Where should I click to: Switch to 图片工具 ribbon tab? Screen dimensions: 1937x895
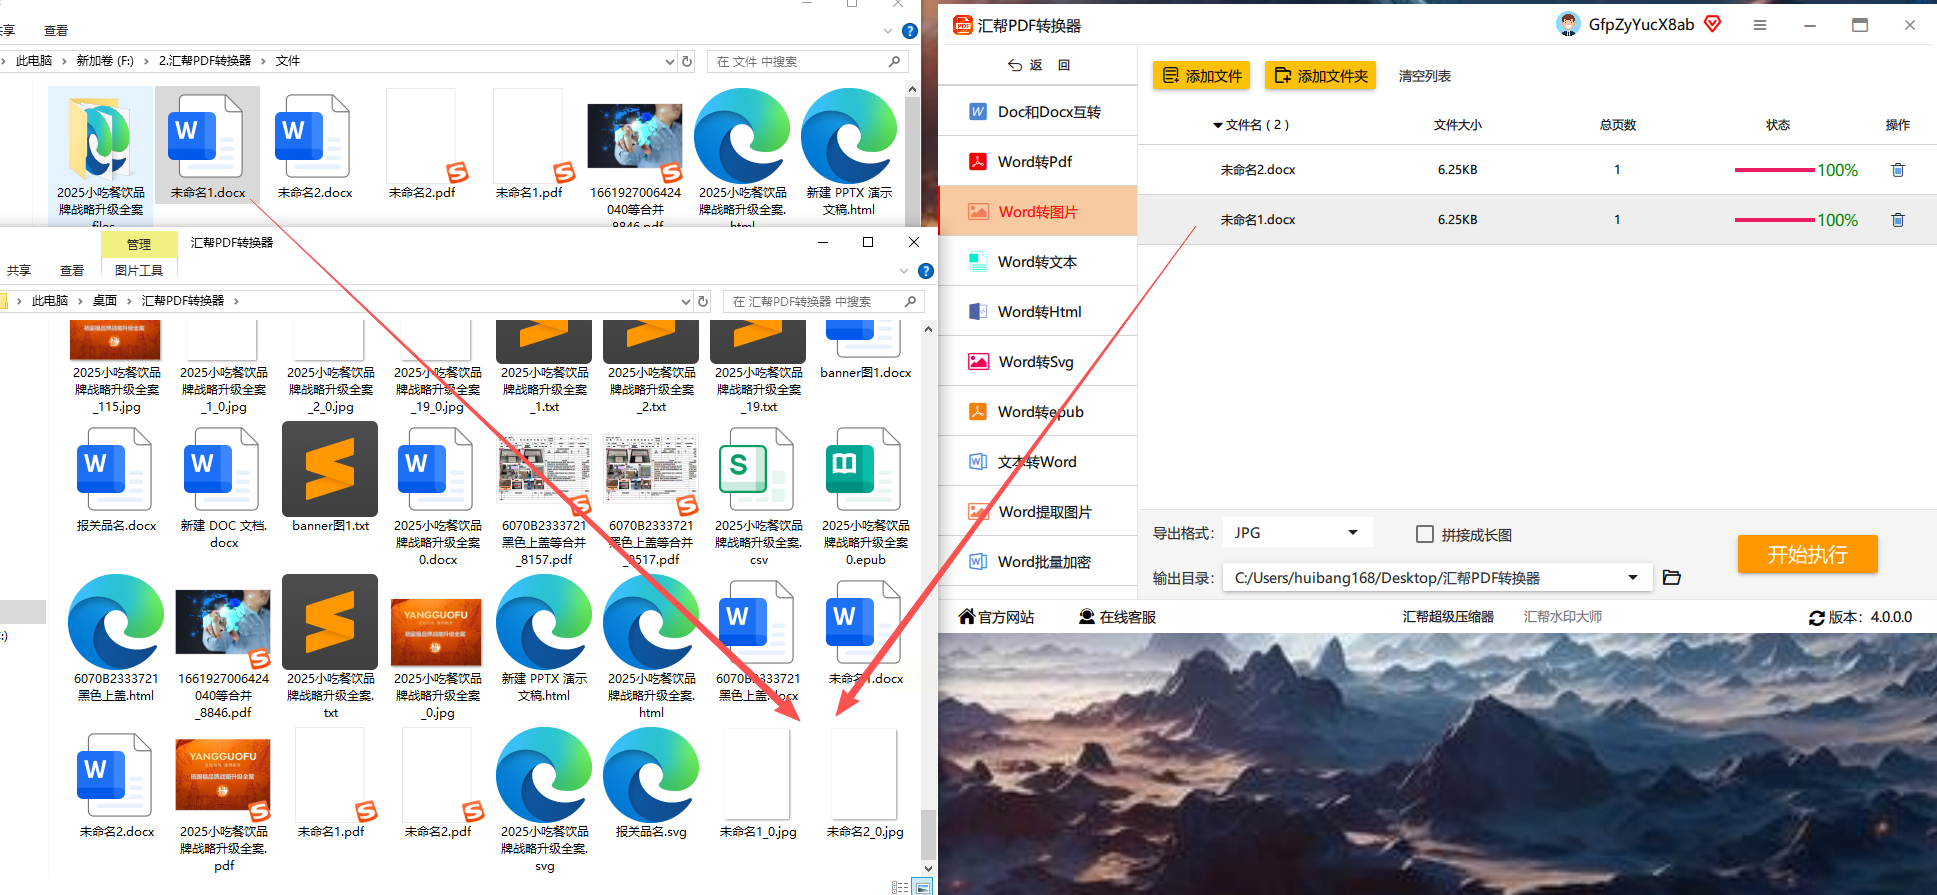pyautogui.click(x=139, y=271)
